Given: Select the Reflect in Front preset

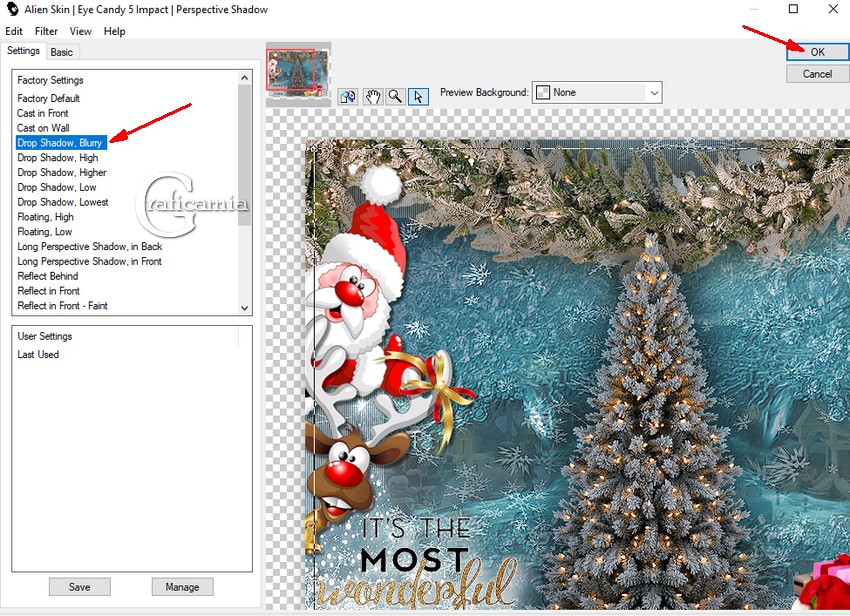Looking at the screenshot, I should tap(48, 291).
